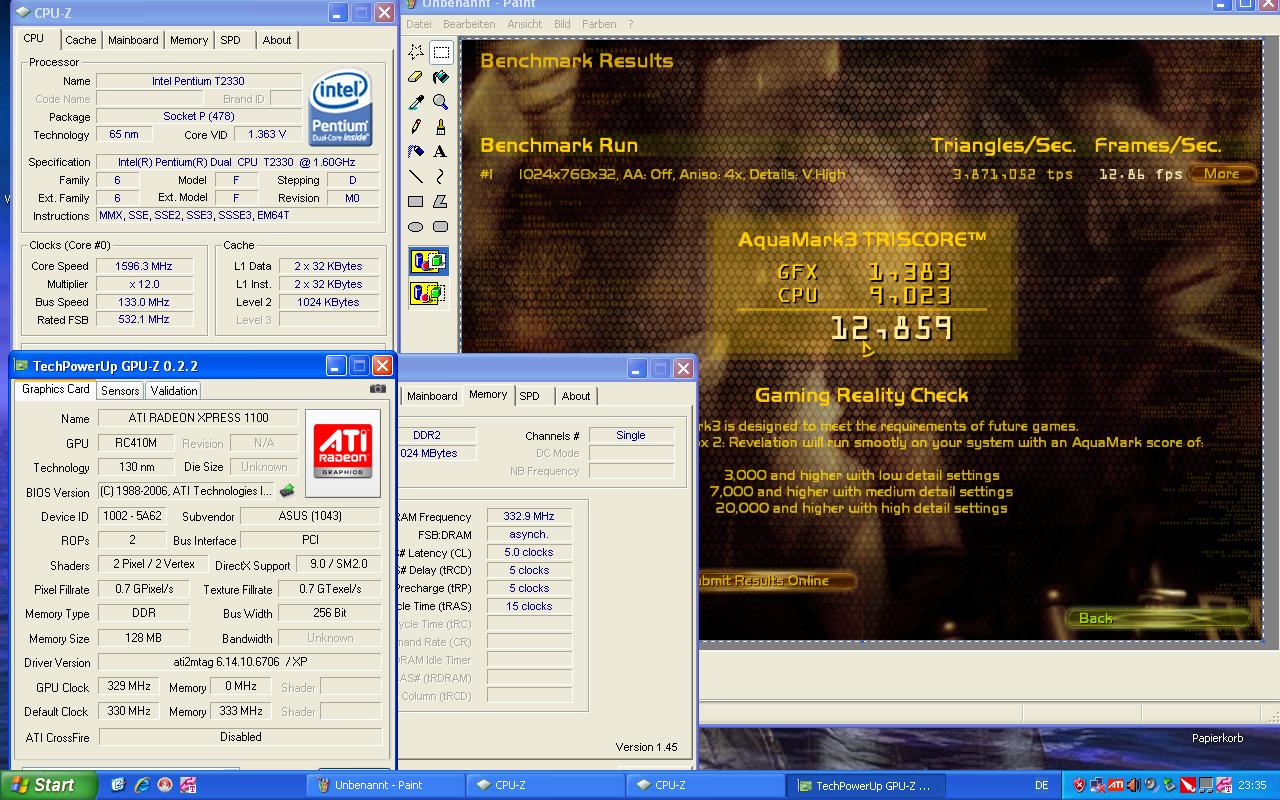Click the GPU-Z BIOS save chip icon
The height and width of the screenshot is (800, 1280).
click(287, 491)
